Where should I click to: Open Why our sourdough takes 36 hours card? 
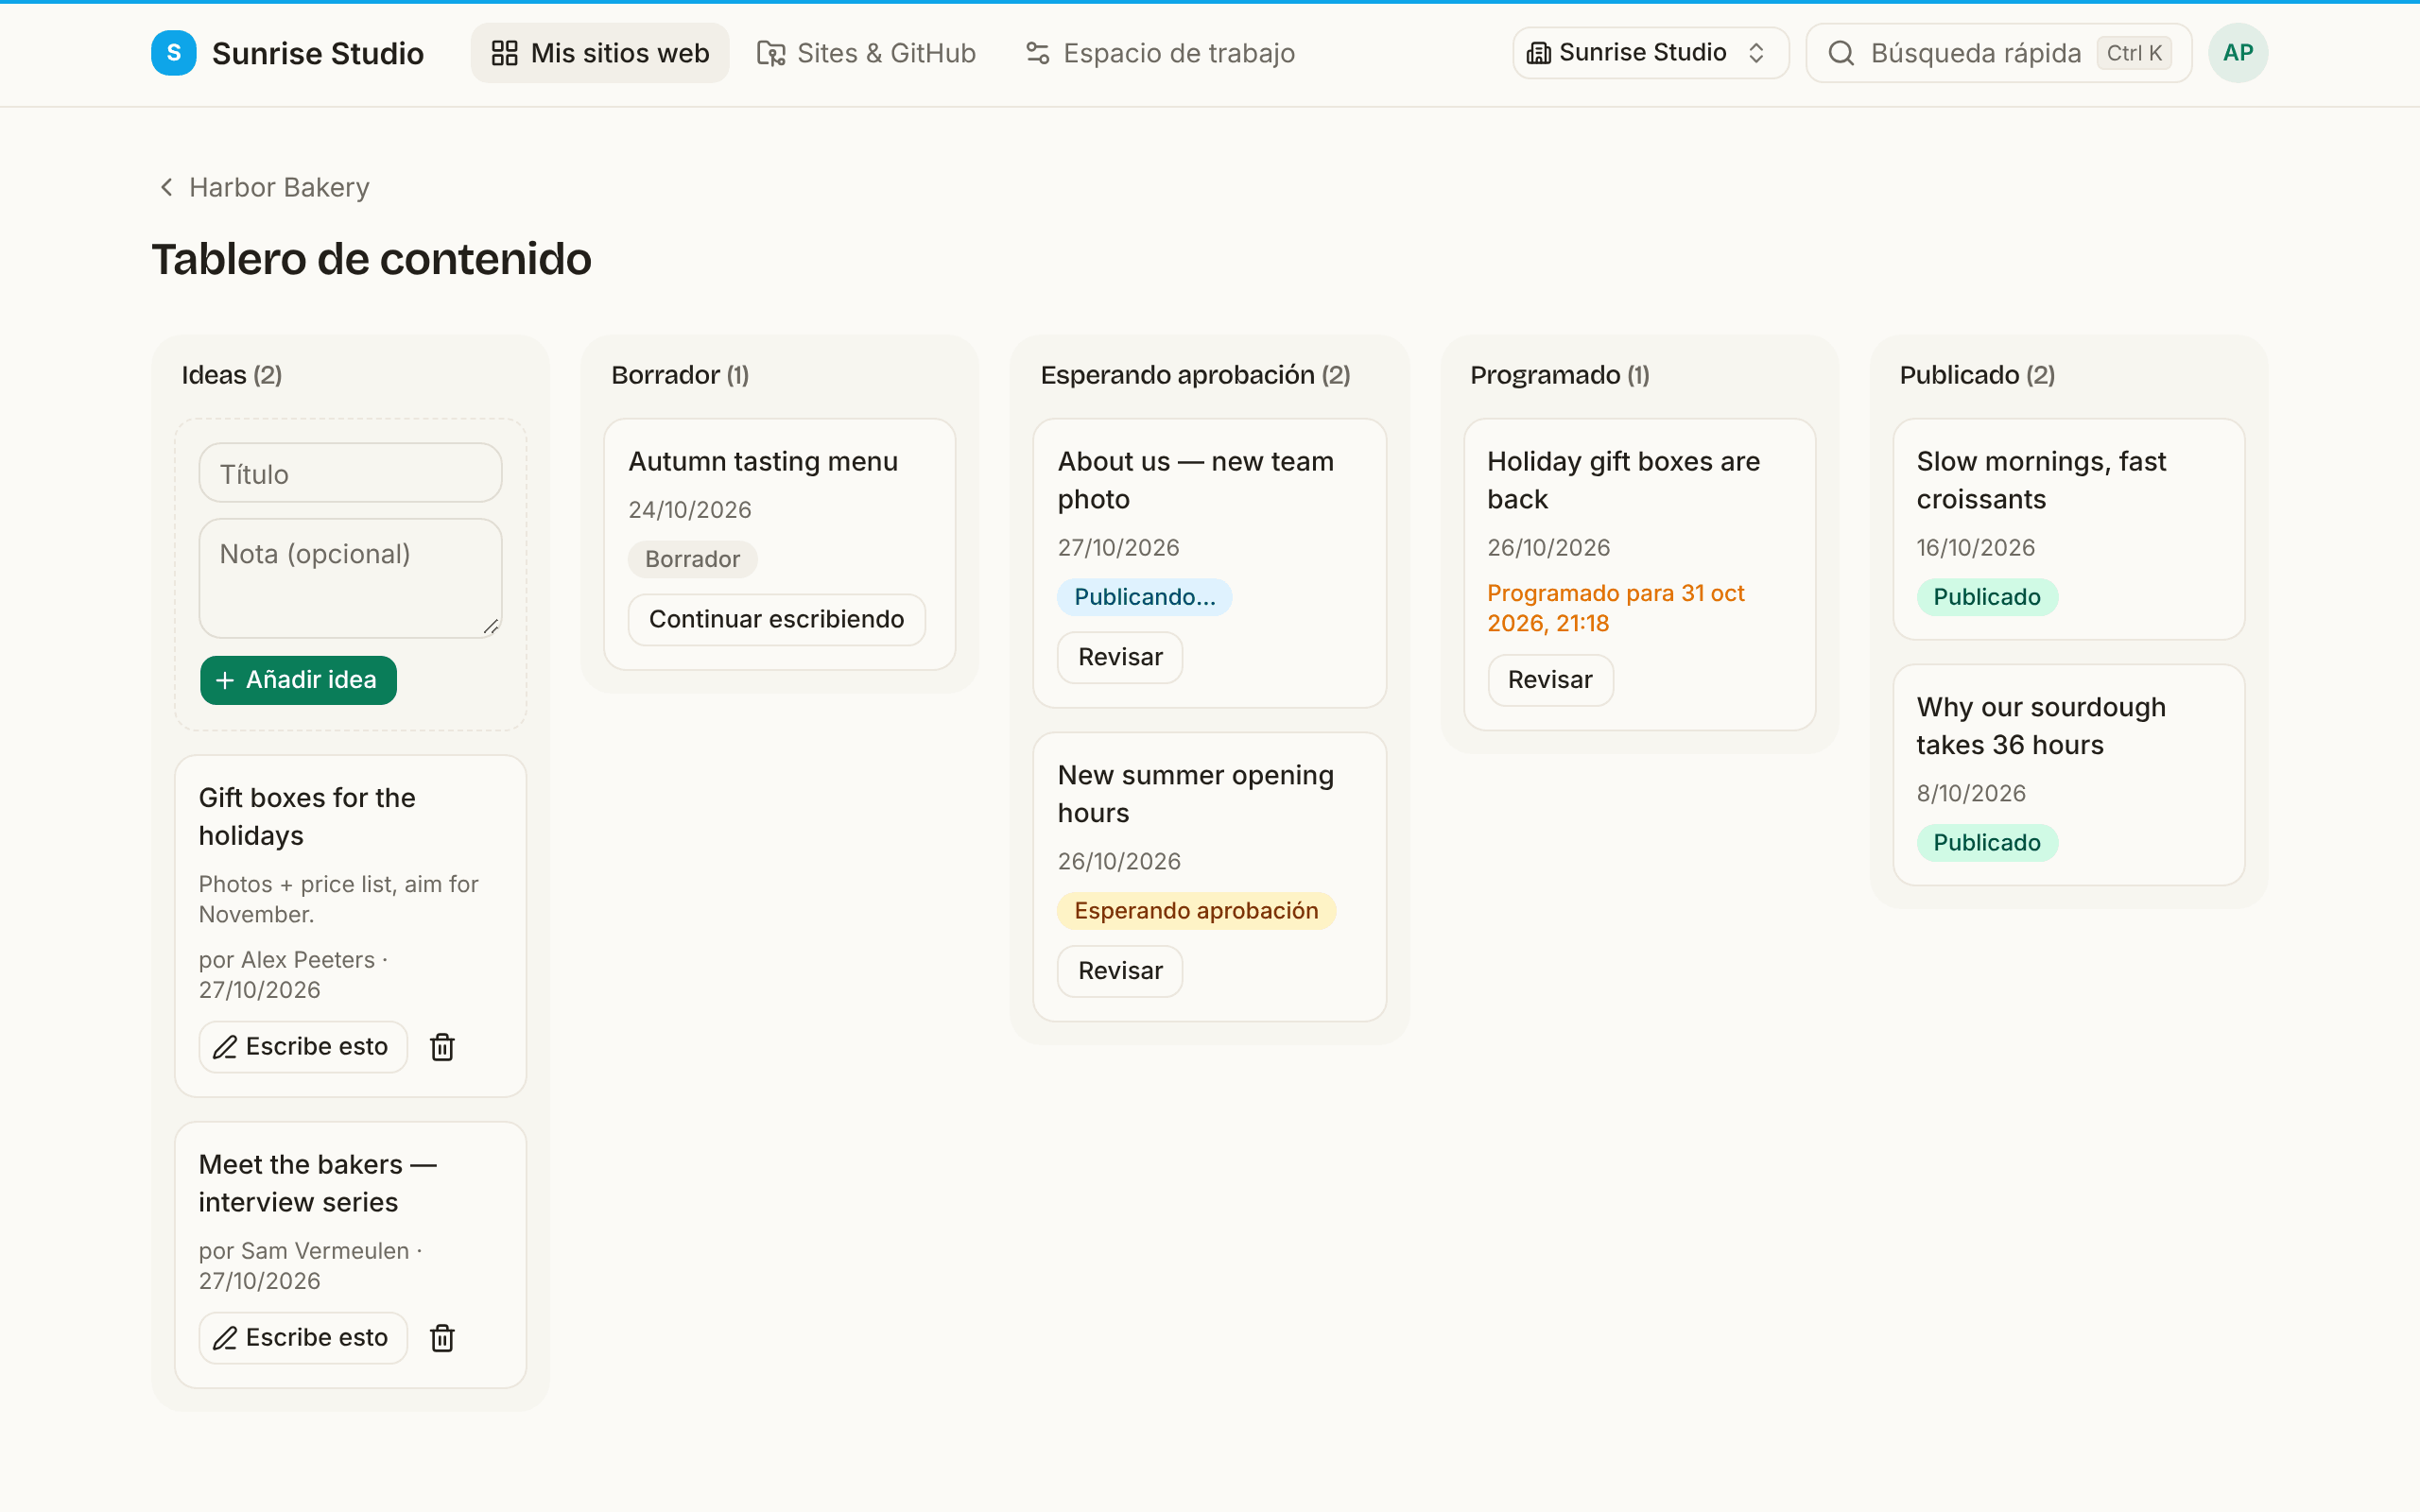pos(2068,775)
